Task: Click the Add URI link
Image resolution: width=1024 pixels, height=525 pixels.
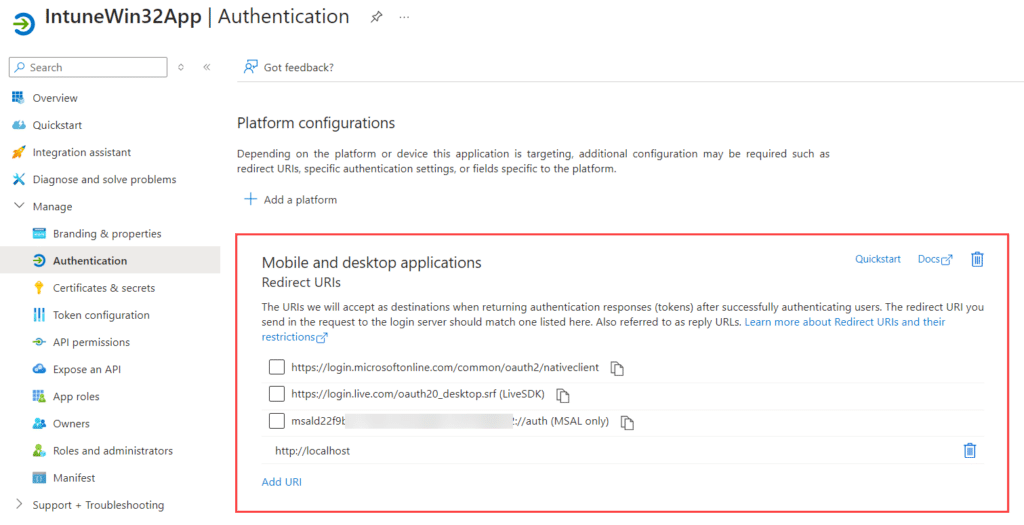Action: [x=281, y=482]
